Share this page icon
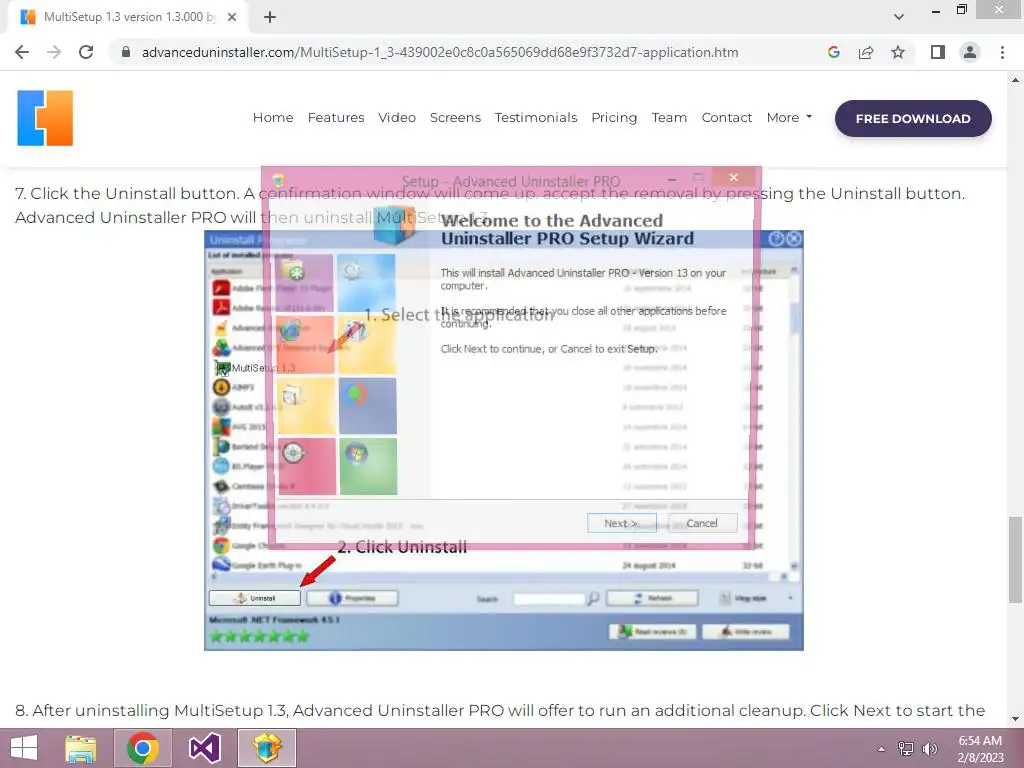 [x=866, y=52]
